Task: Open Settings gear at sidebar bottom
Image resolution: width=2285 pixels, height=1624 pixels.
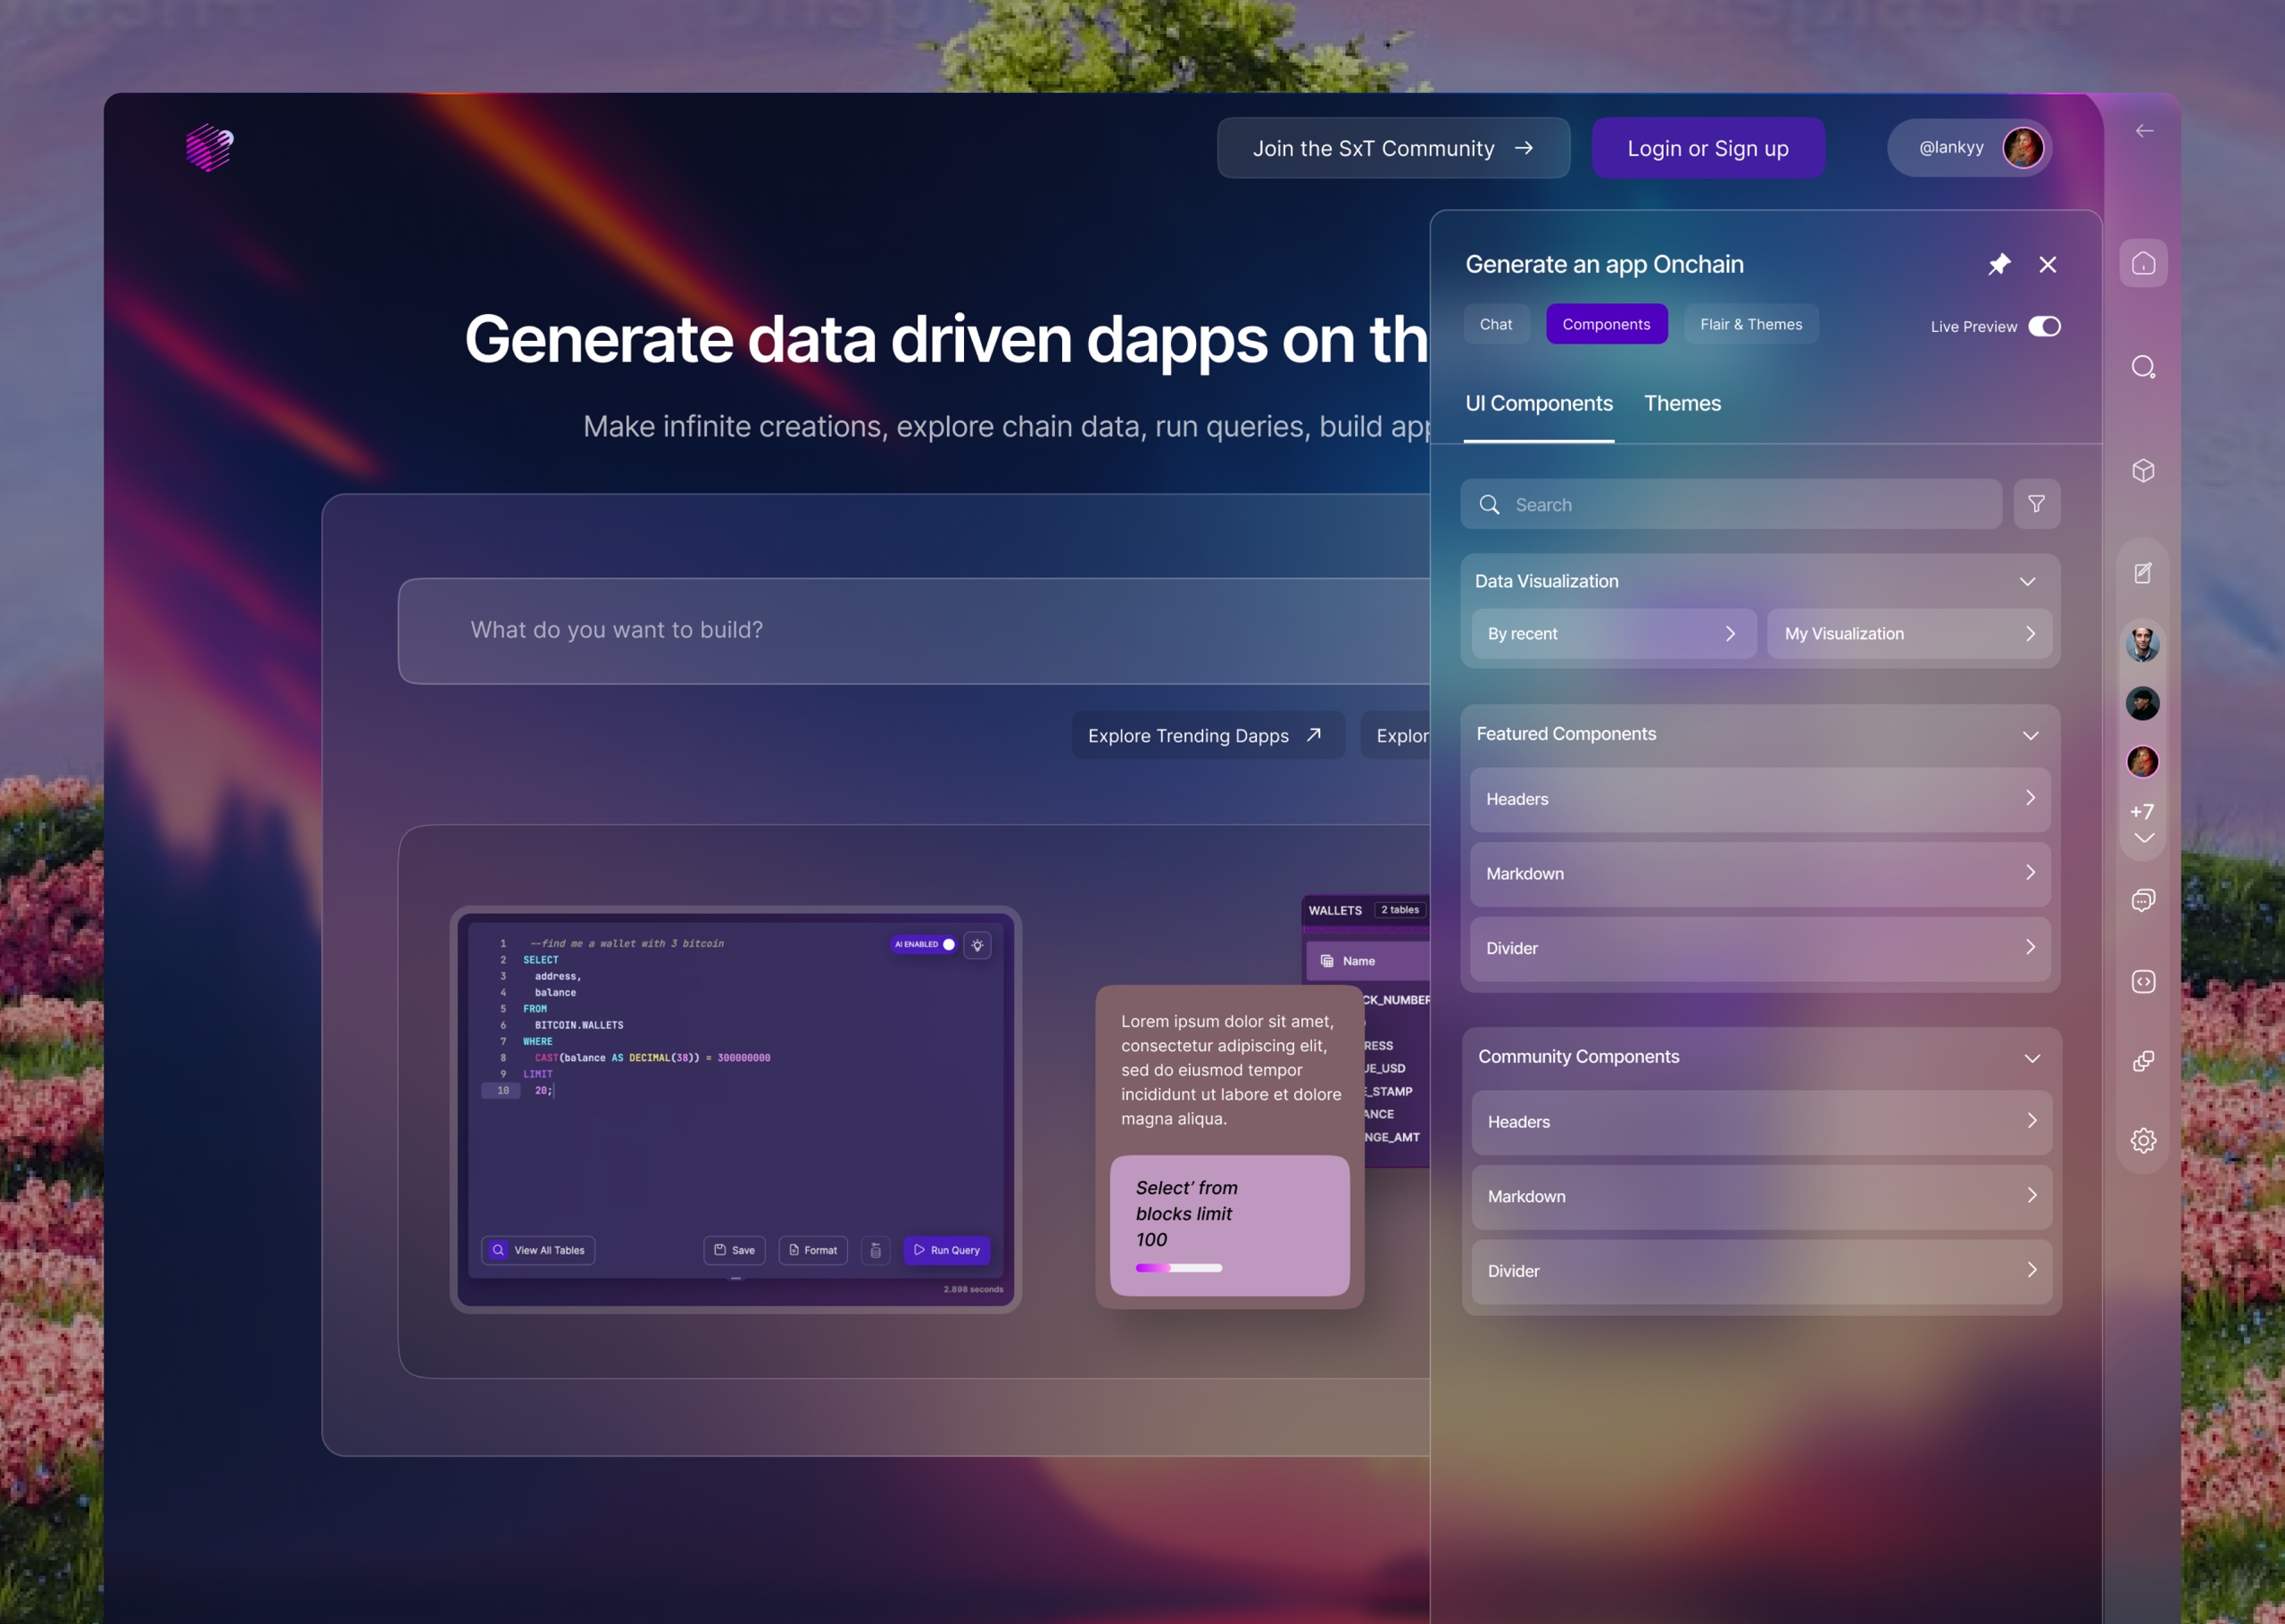Action: (x=2143, y=1140)
